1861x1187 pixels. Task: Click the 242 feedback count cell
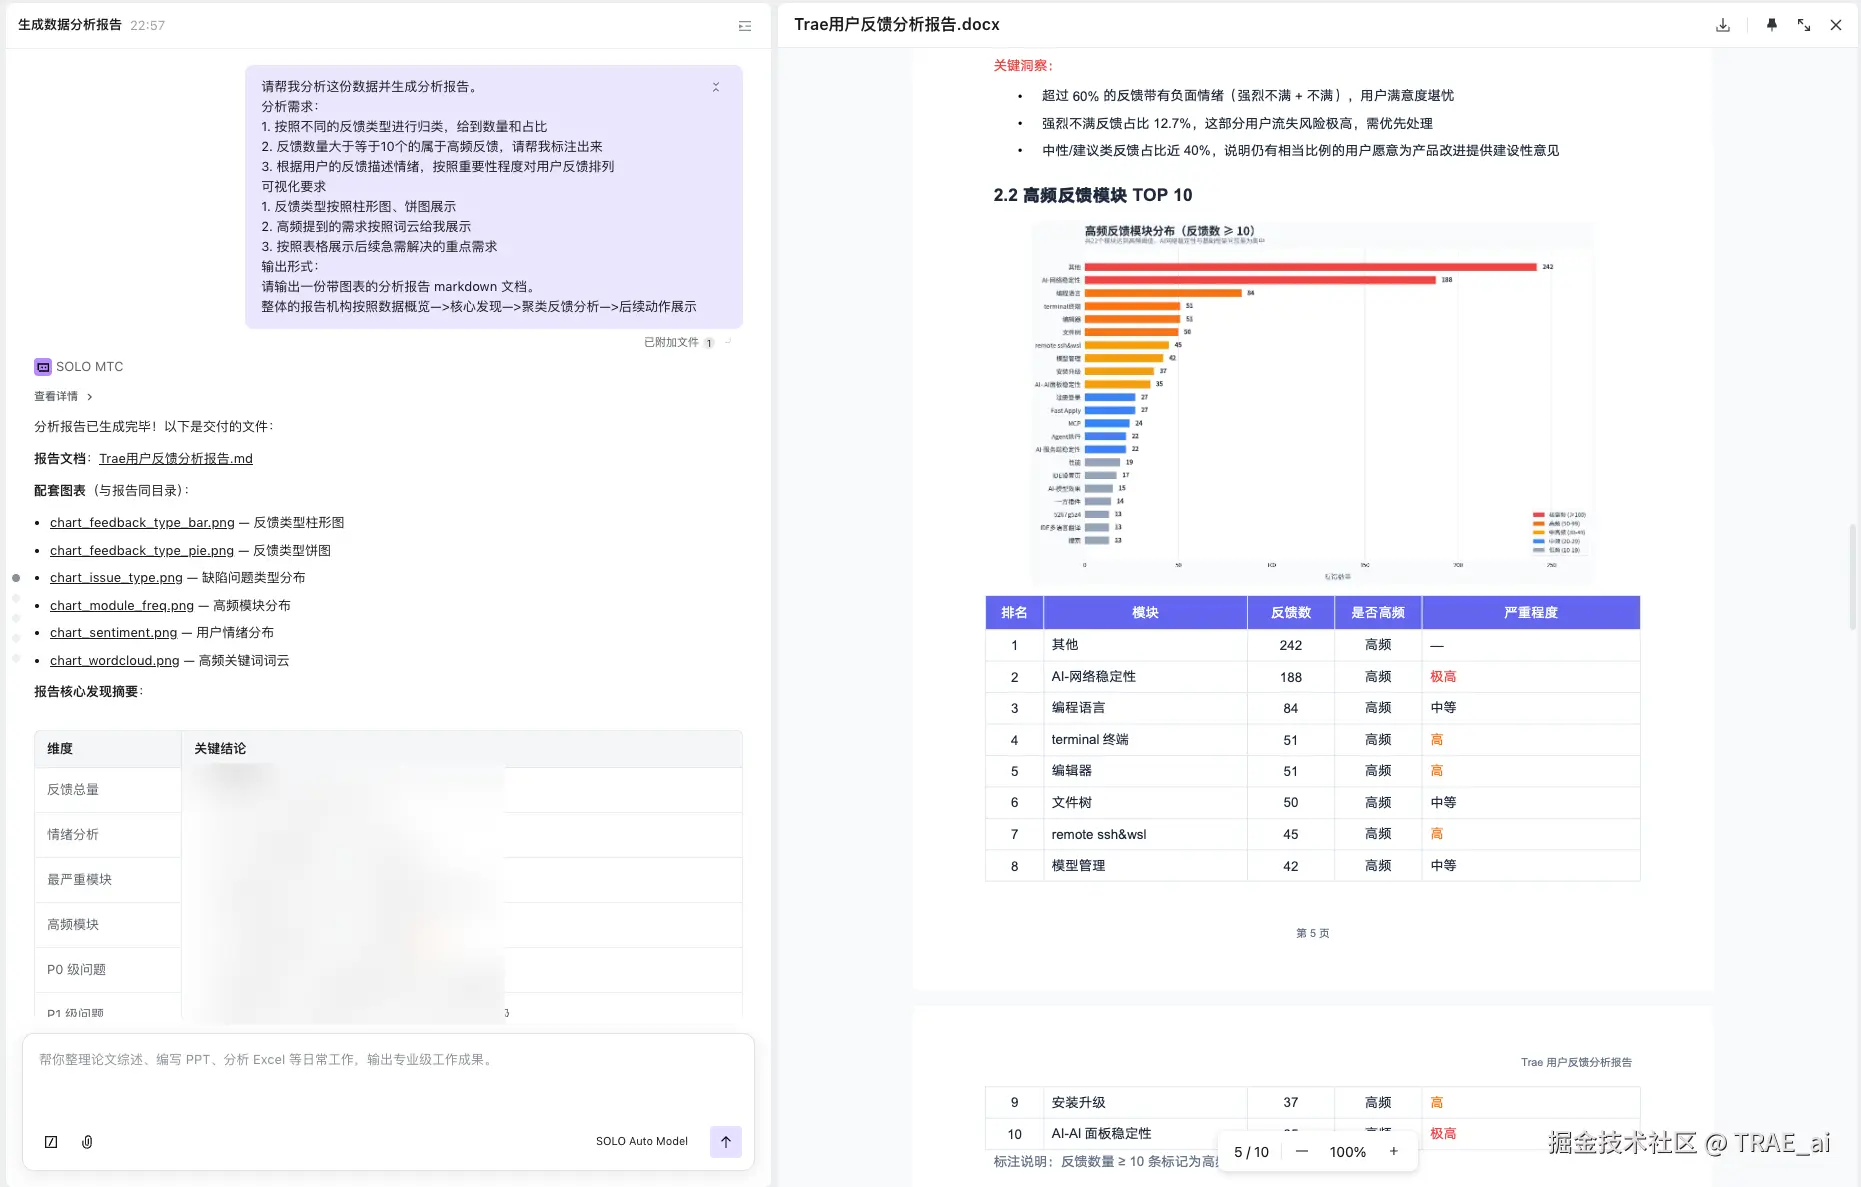[x=1291, y=646]
